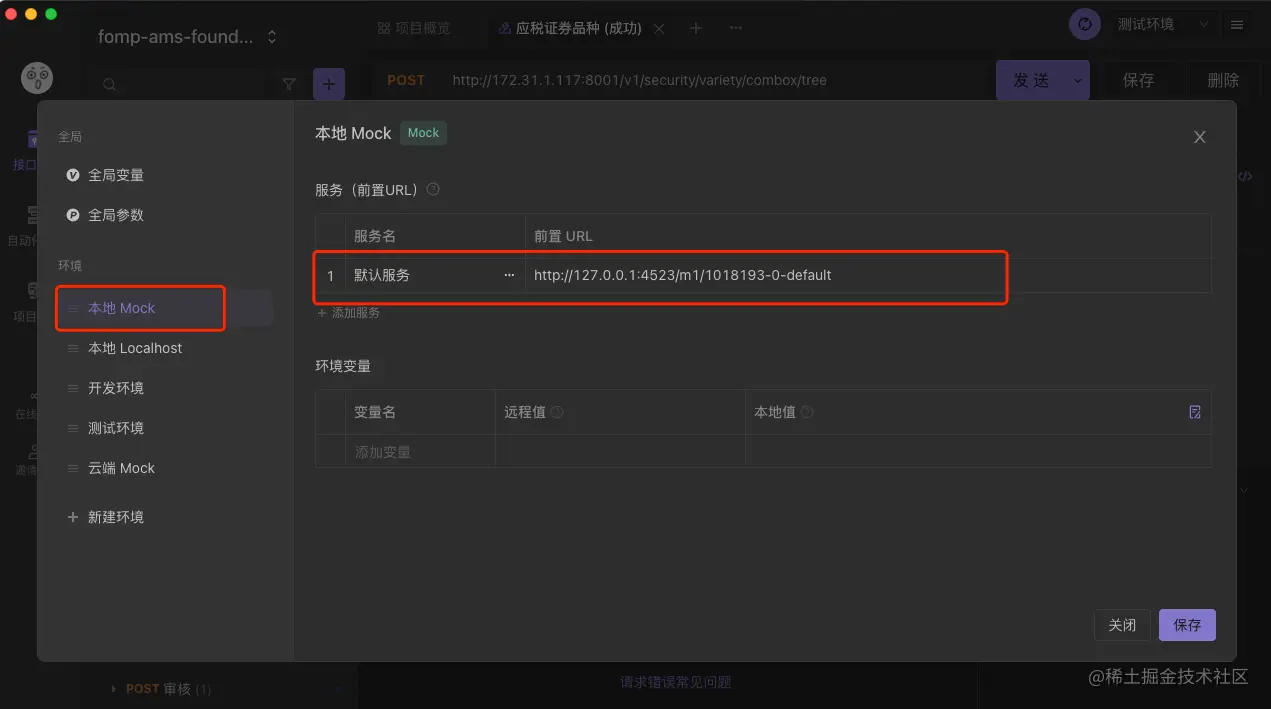
Task: Open 全局参数 global parameters settings
Action: (115, 215)
